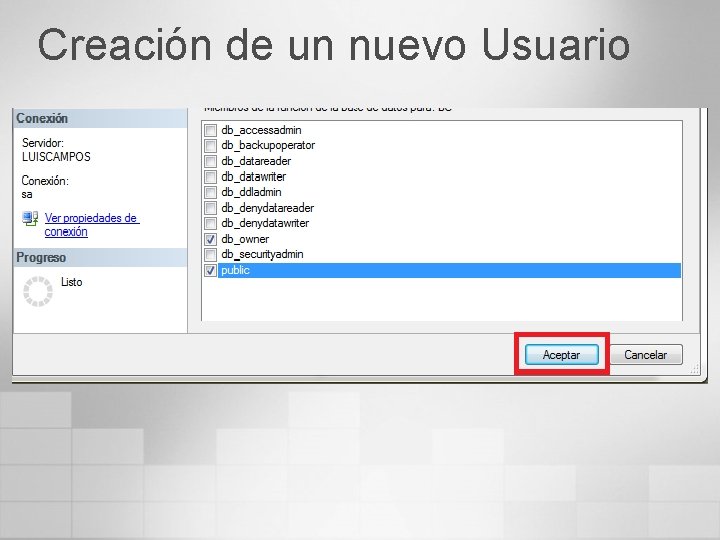
Task: Click the dialog resize grip corner
Action: point(695,369)
